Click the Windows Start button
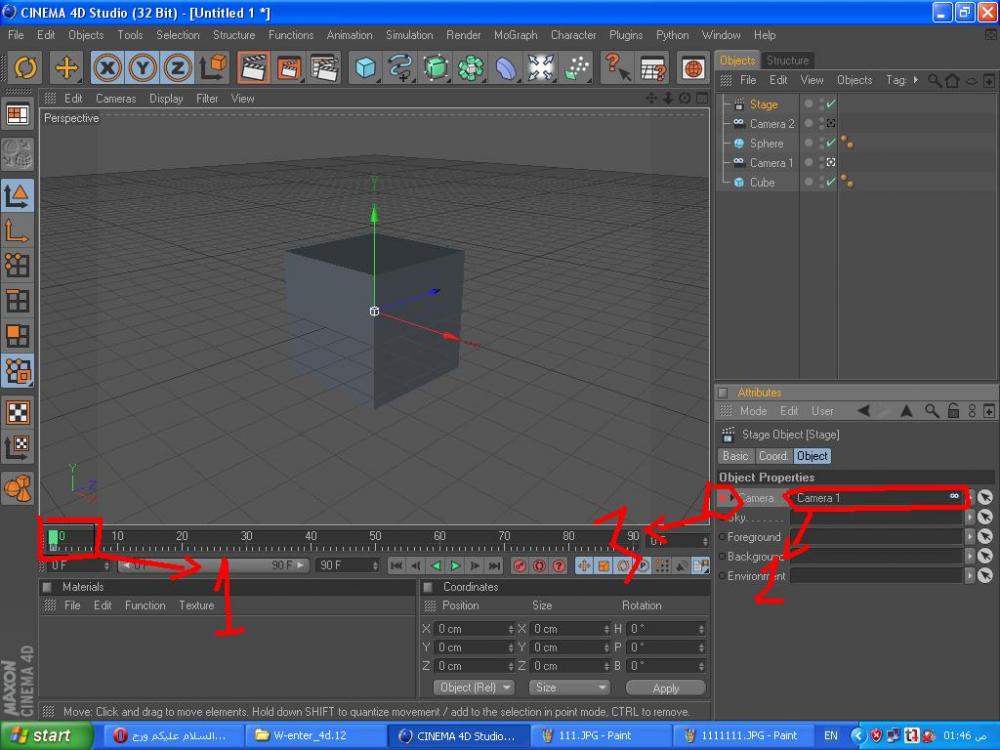The height and width of the screenshot is (750, 1000). [40, 736]
